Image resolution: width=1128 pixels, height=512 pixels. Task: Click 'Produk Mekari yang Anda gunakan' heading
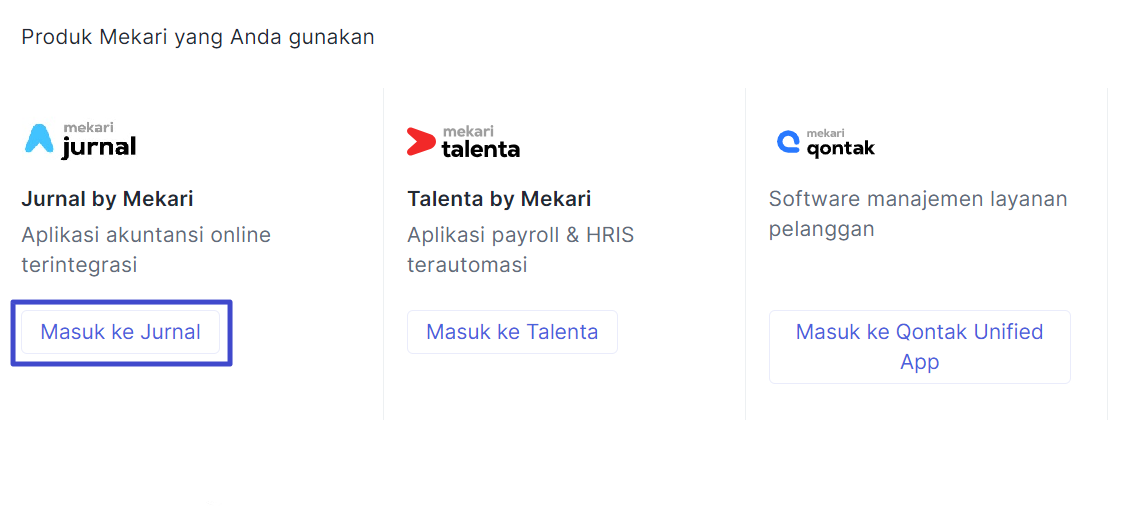click(x=198, y=37)
